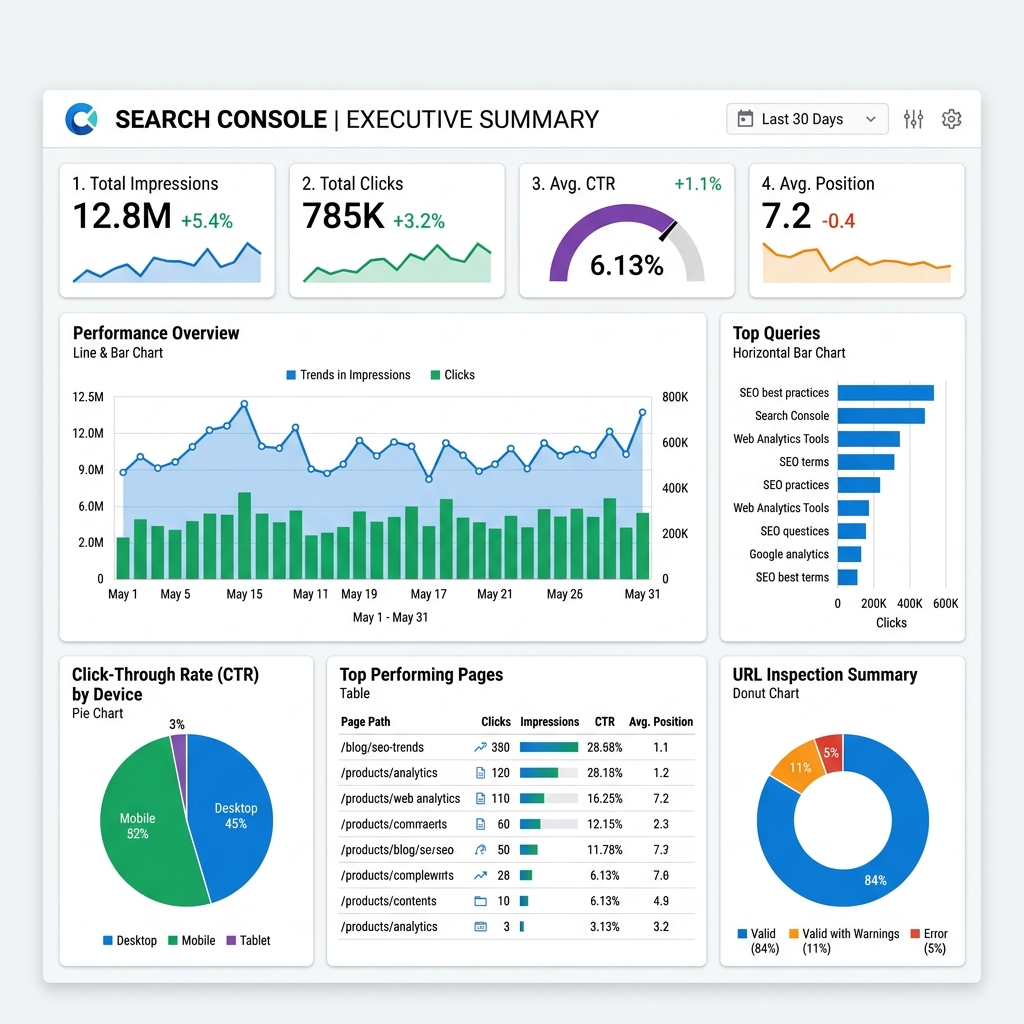Toggle the Clicks legend in Performance Overview

point(453,375)
